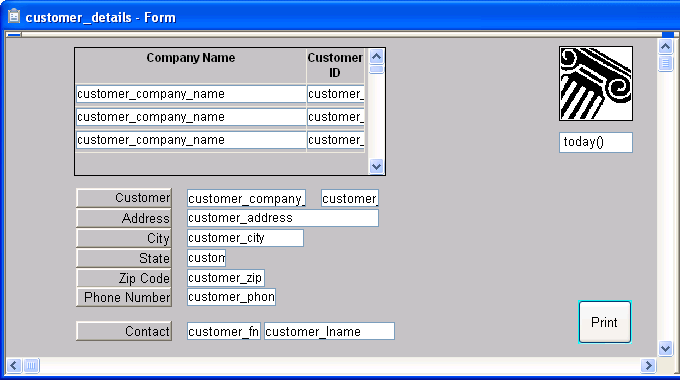680x380 pixels.
Task: Click up arrow of window vertical scrollbar
Action: pyautogui.click(x=666, y=46)
